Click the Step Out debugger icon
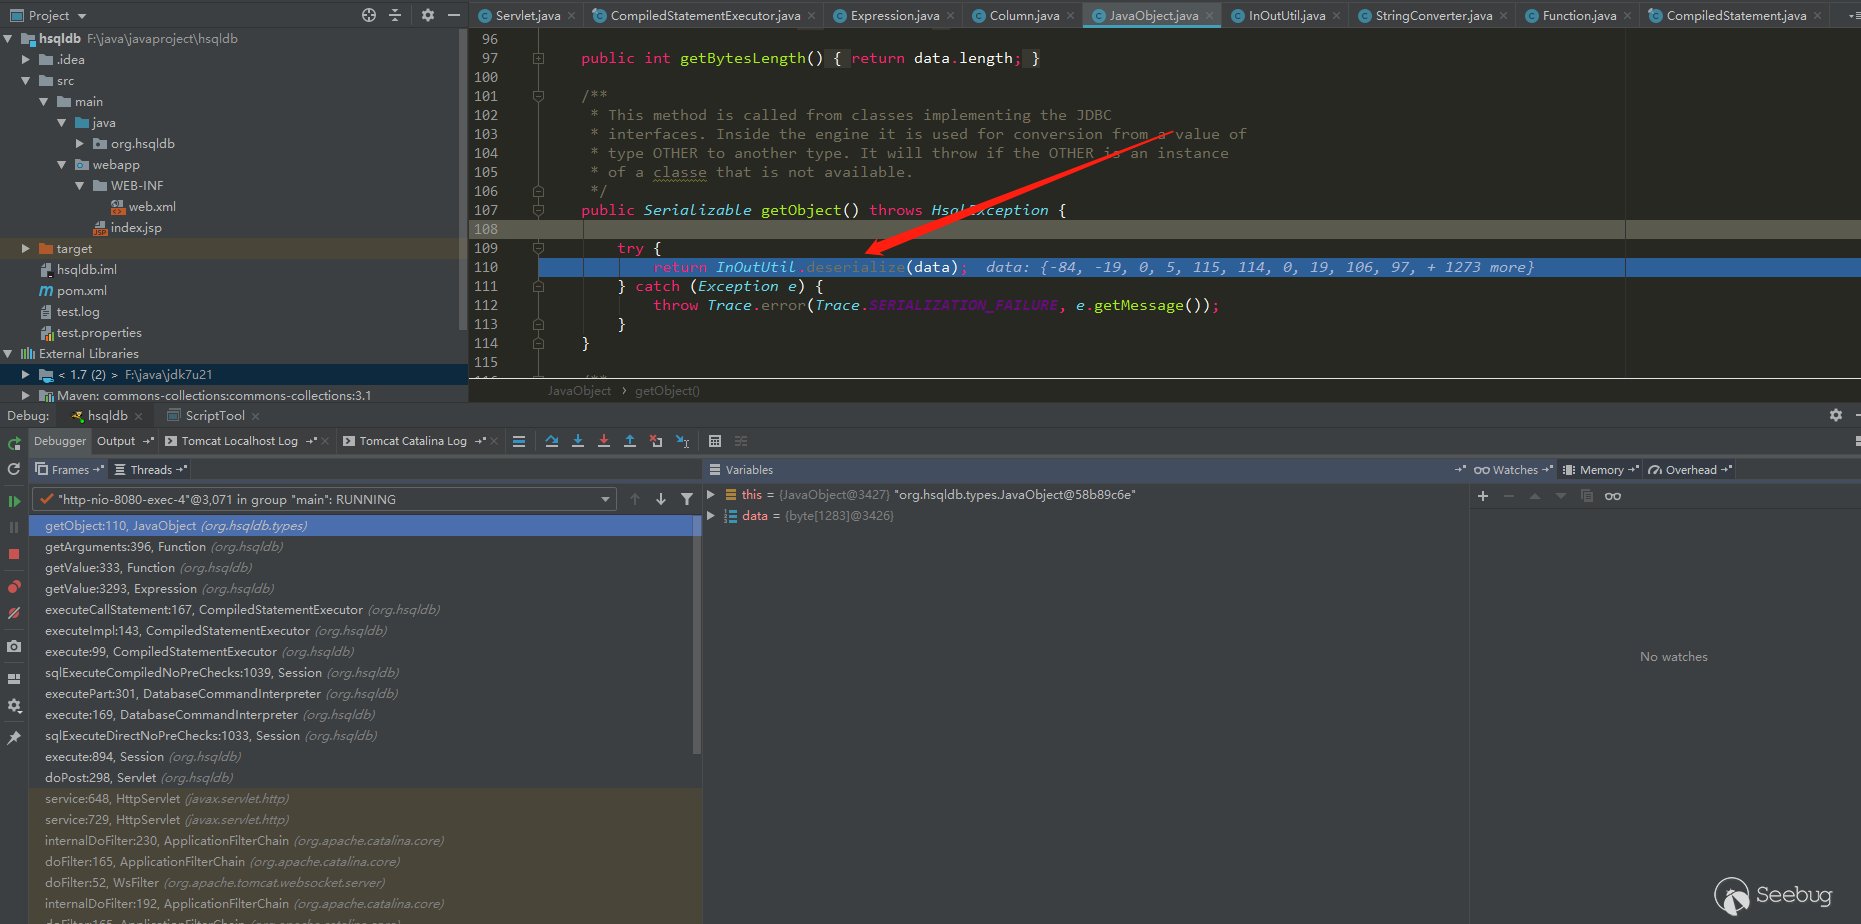Screen dimensions: 1861x924 pos(630,441)
